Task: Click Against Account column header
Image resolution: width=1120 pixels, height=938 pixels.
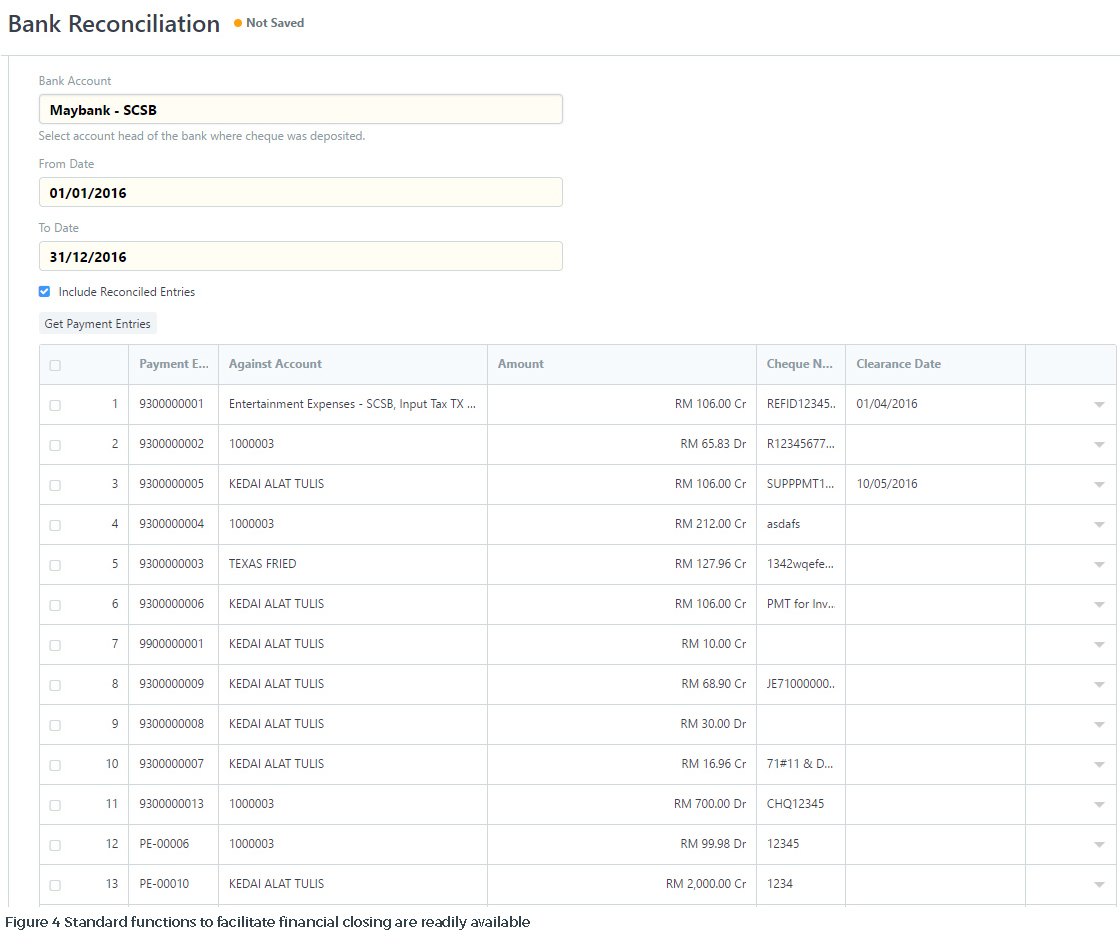Action: coord(275,364)
